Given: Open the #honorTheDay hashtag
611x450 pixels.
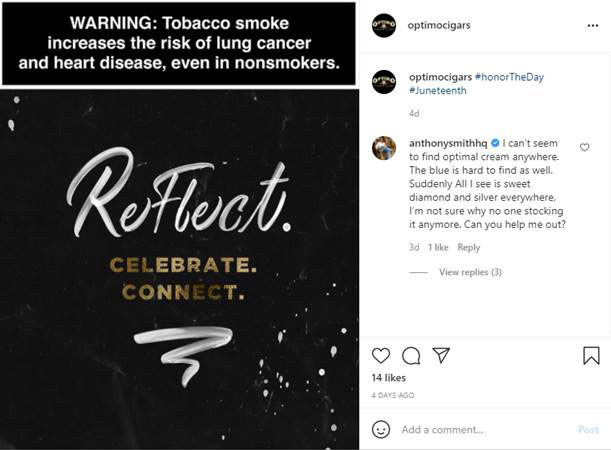Looking at the screenshot, I should coord(509,77).
